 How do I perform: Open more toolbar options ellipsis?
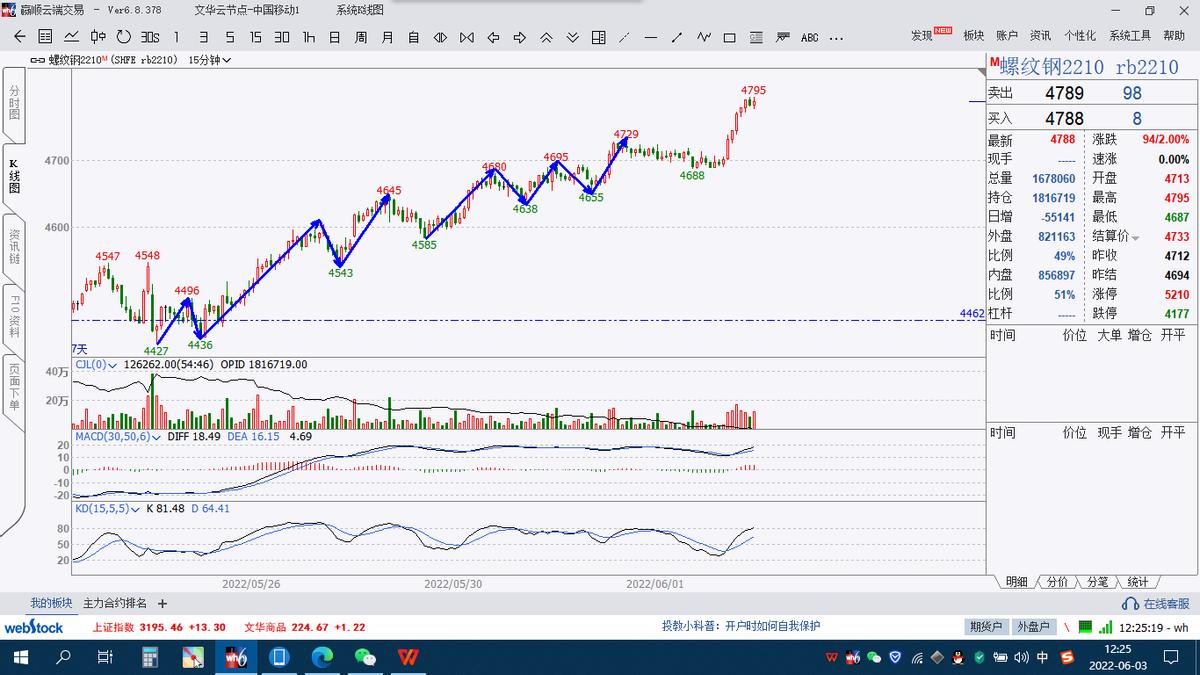tap(835, 37)
